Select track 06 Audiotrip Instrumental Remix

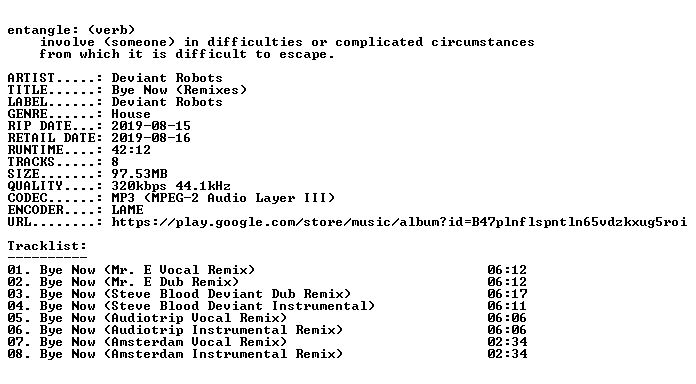pos(267,330)
